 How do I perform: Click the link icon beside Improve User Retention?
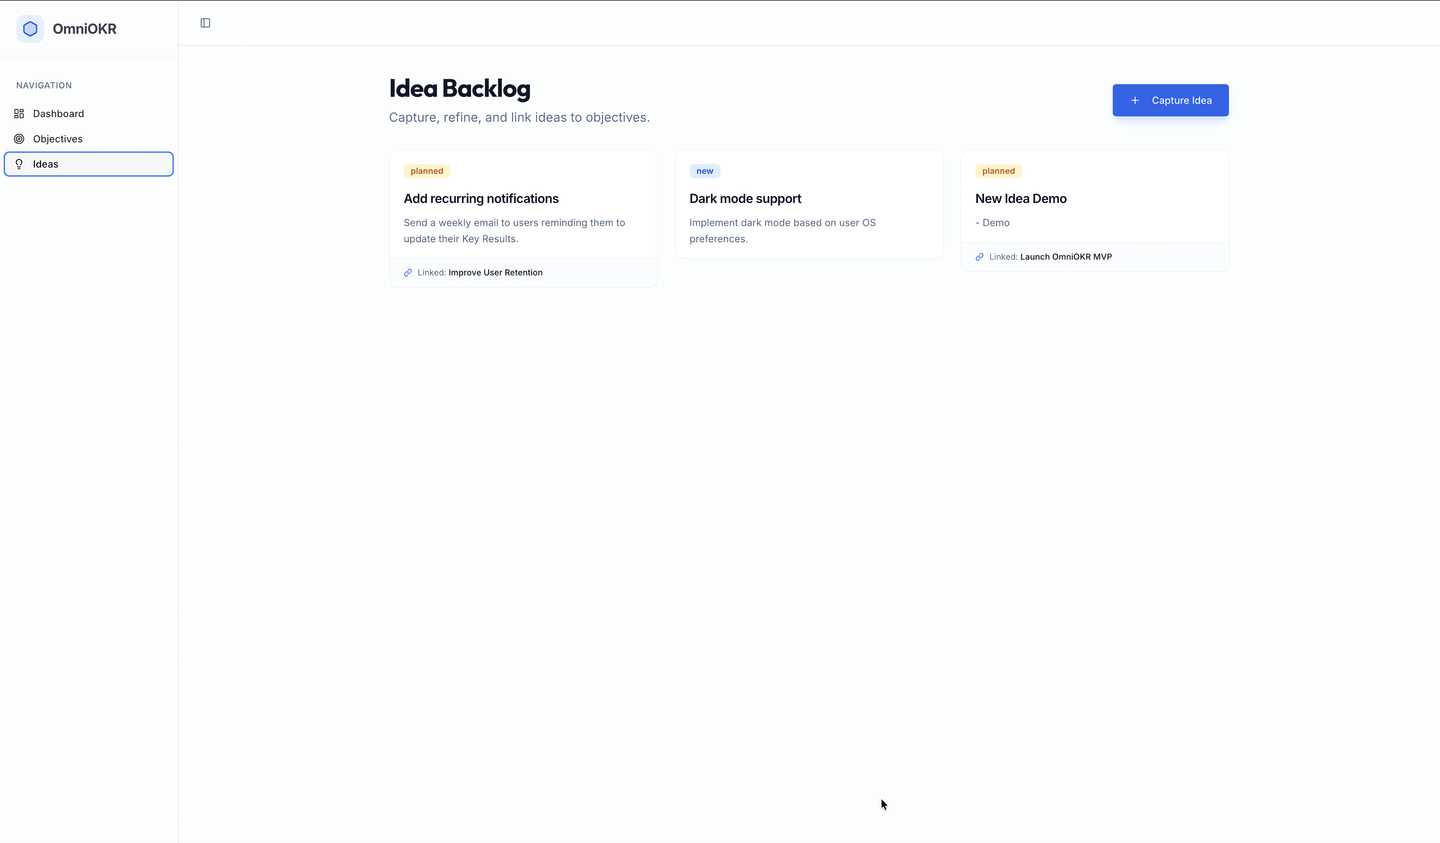408,273
